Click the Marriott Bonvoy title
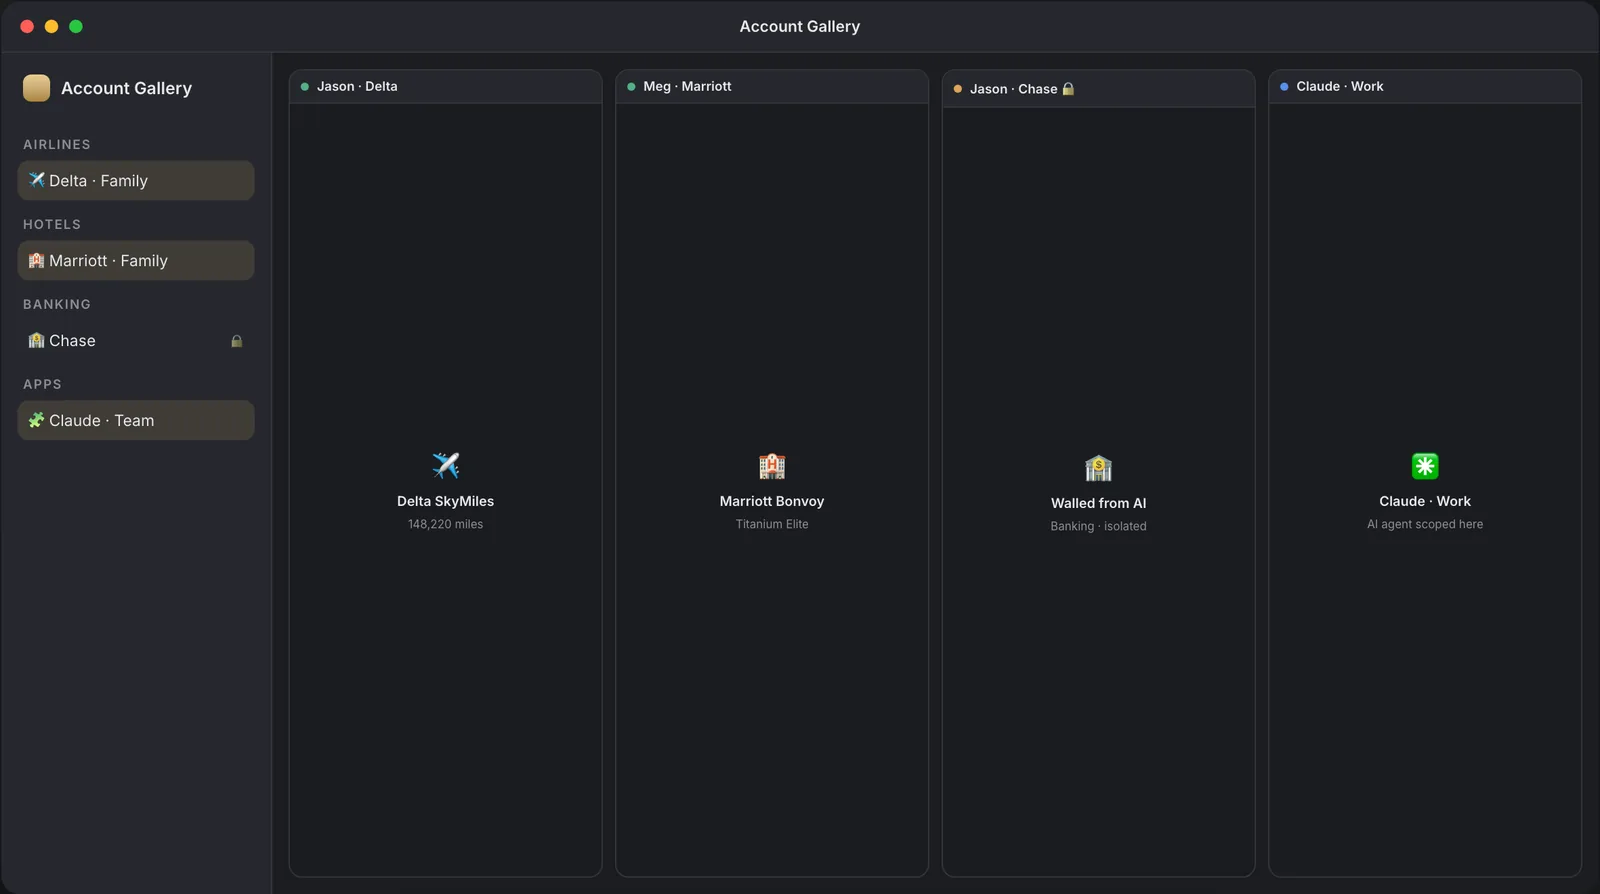Screen dimensions: 1600x894 coord(772,501)
